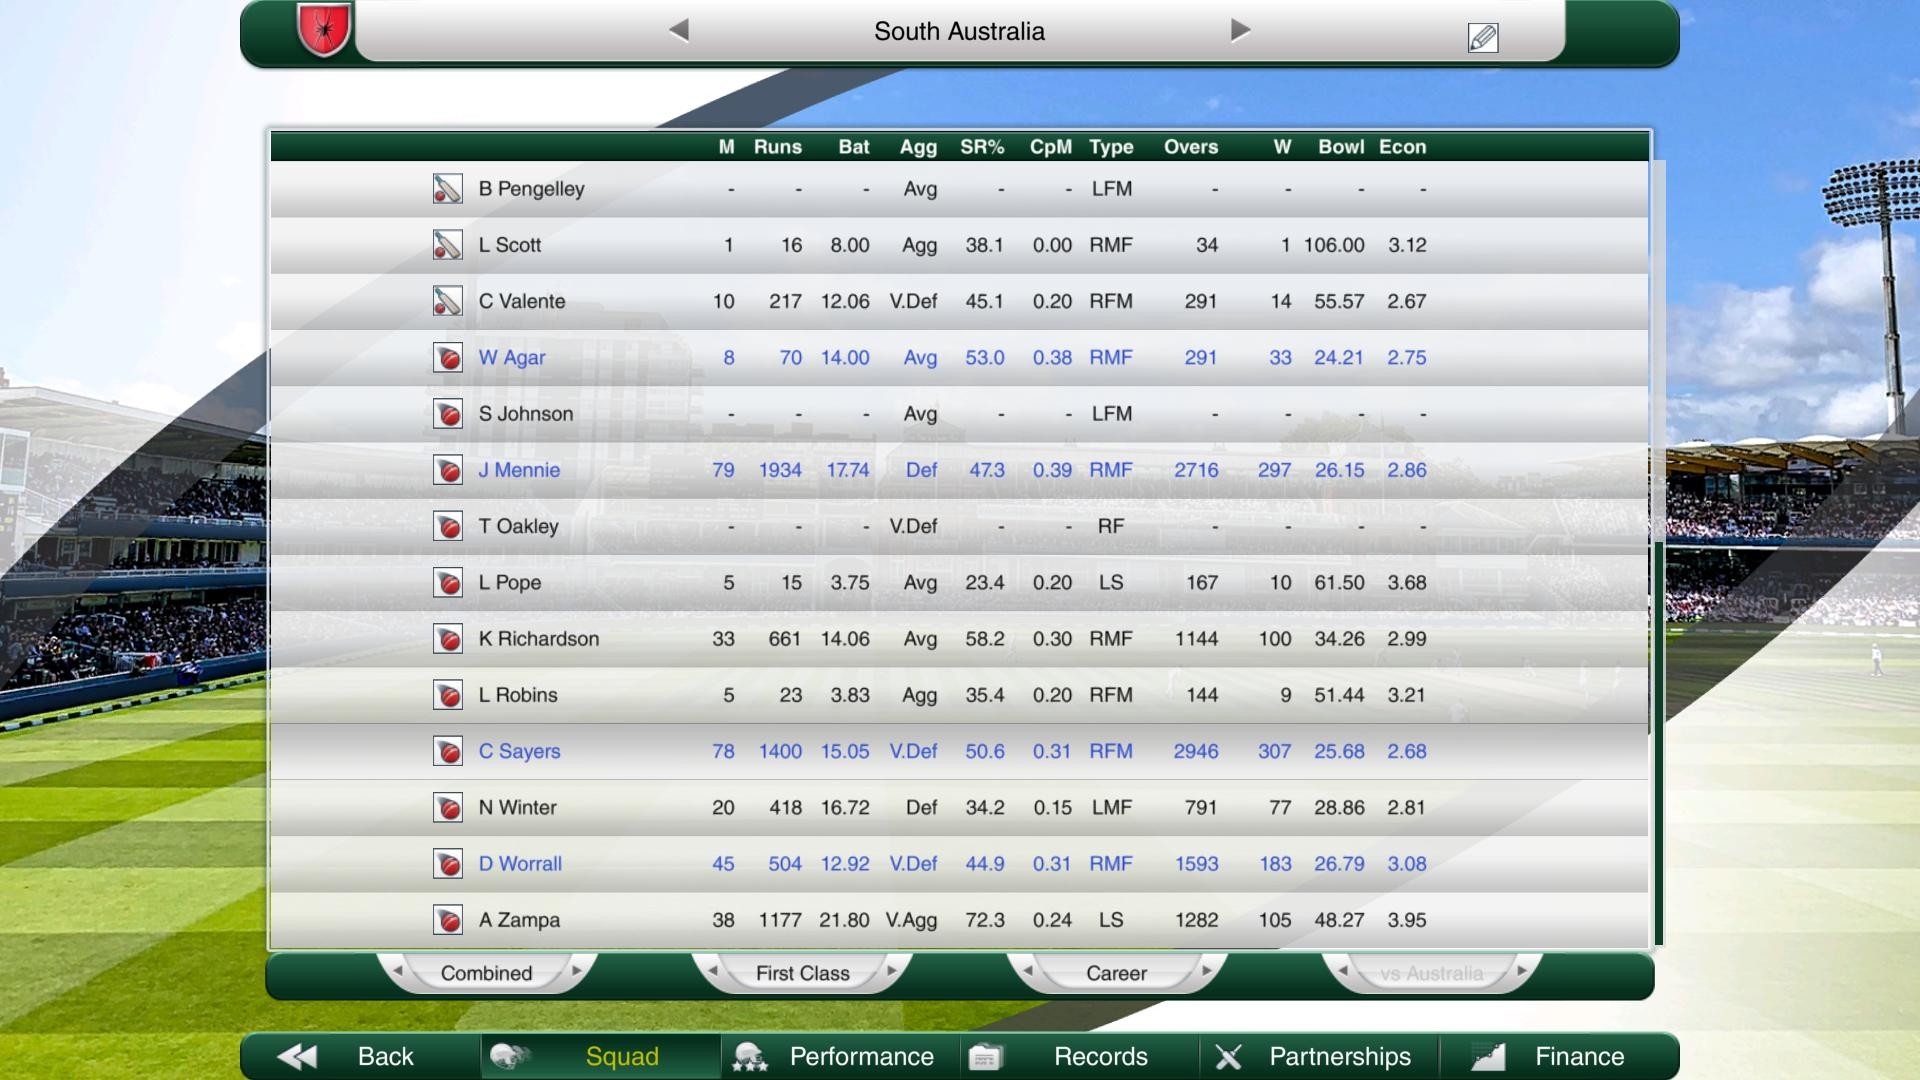The image size is (1920, 1080).
Task: Select A Zampa player name
Action: [x=519, y=920]
